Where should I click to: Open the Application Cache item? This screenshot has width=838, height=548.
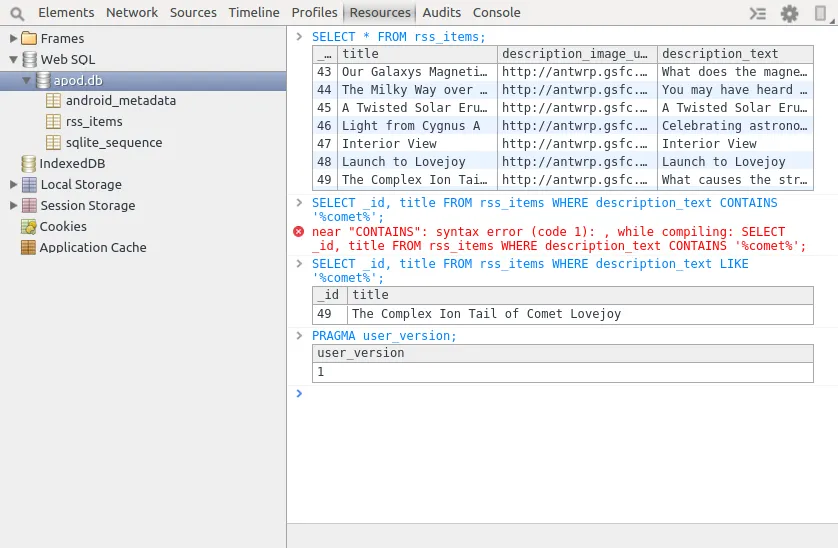(92, 247)
